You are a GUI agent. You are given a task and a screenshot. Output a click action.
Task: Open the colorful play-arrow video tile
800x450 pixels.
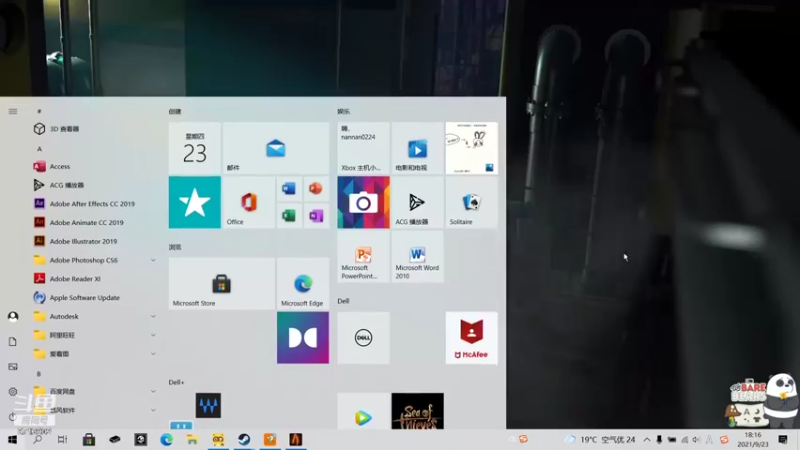(363, 411)
